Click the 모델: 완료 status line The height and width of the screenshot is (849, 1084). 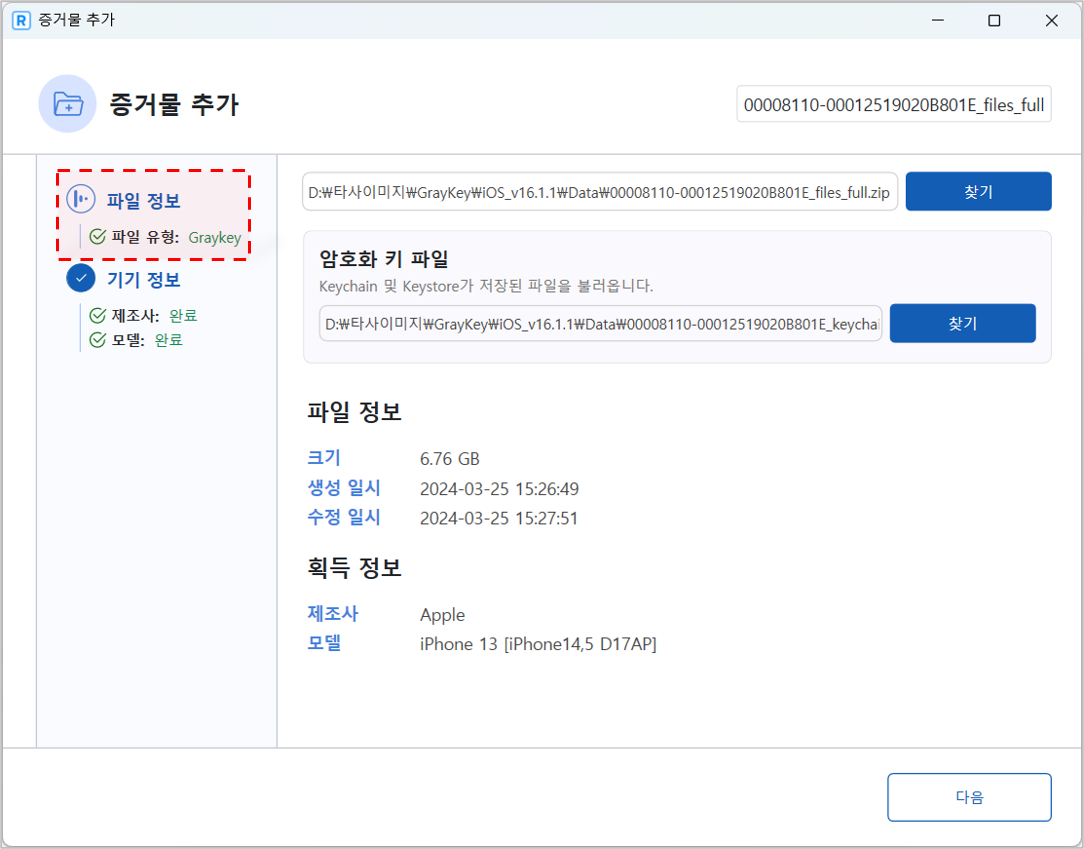point(136,339)
